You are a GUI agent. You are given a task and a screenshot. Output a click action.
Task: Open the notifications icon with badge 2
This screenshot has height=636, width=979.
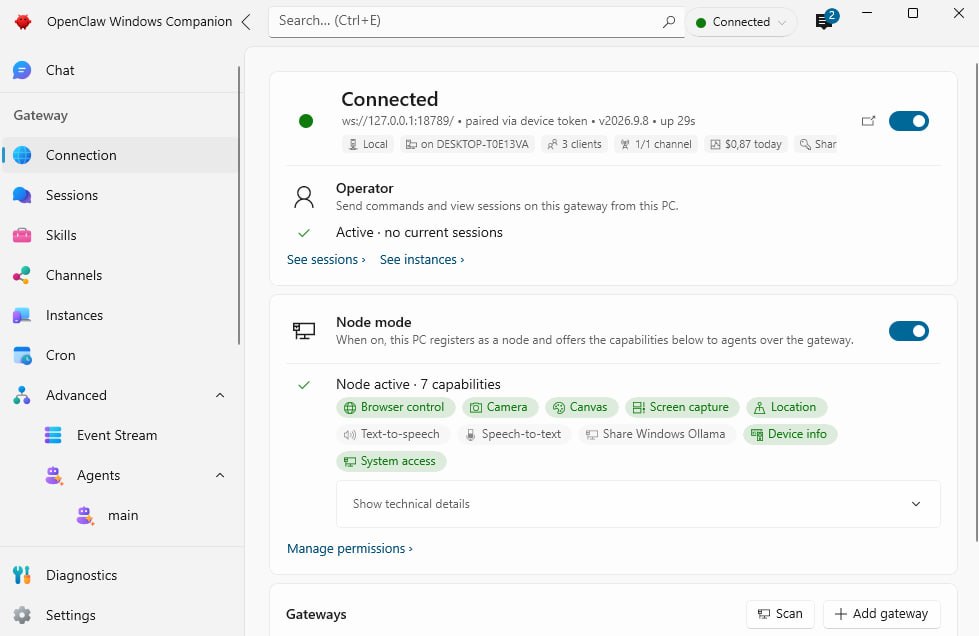click(x=825, y=21)
